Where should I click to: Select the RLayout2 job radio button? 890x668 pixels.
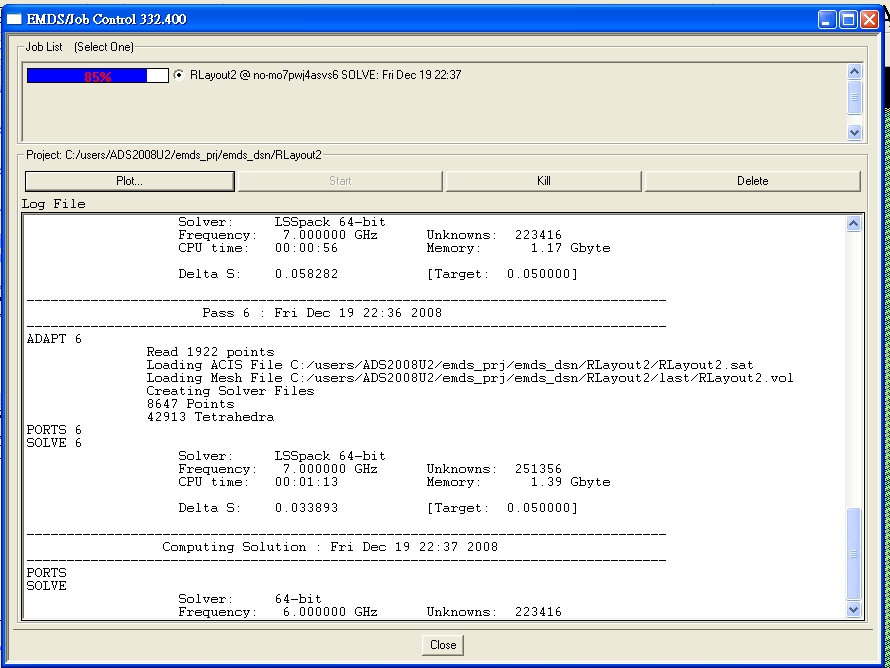click(179, 75)
